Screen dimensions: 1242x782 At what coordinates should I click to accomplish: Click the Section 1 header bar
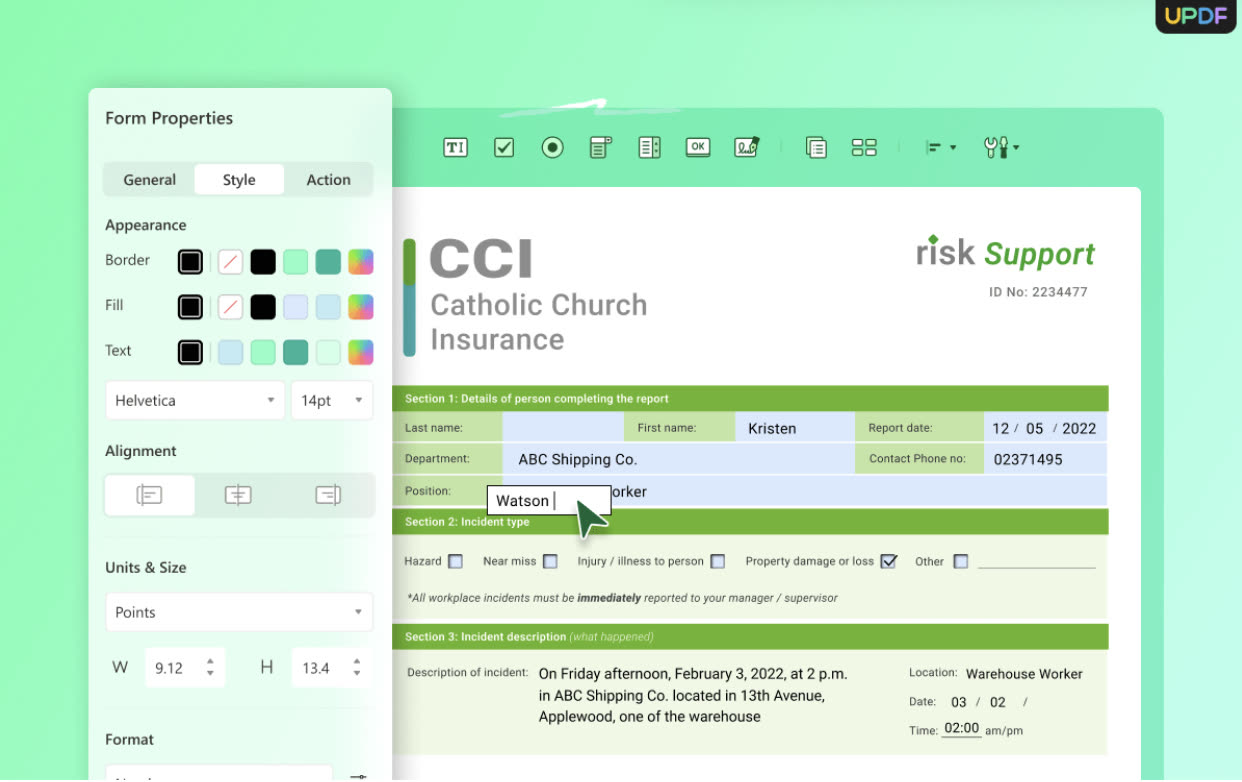[x=750, y=398]
